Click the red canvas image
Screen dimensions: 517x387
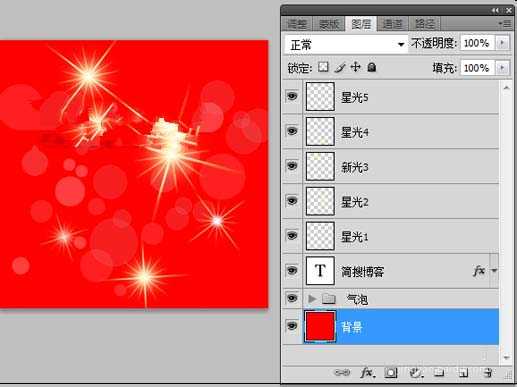pyautogui.click(x=134, y=174)
